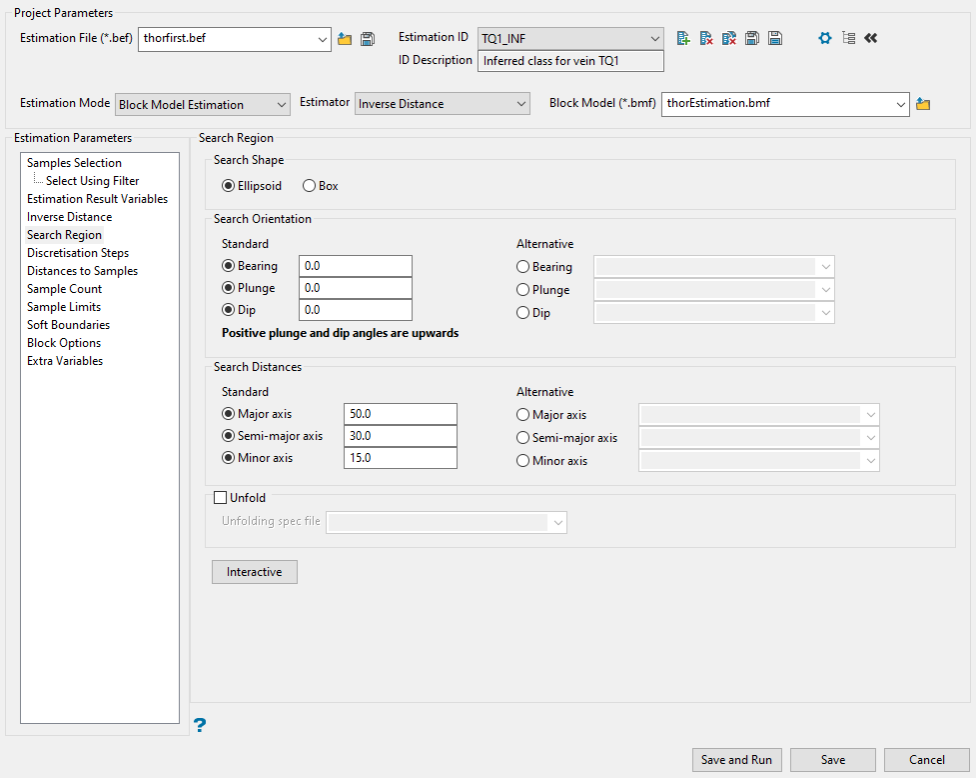The width and height of the screenshot is (976, 778).
Task: Click the Interactive button
Action: [x=254, y=572]
